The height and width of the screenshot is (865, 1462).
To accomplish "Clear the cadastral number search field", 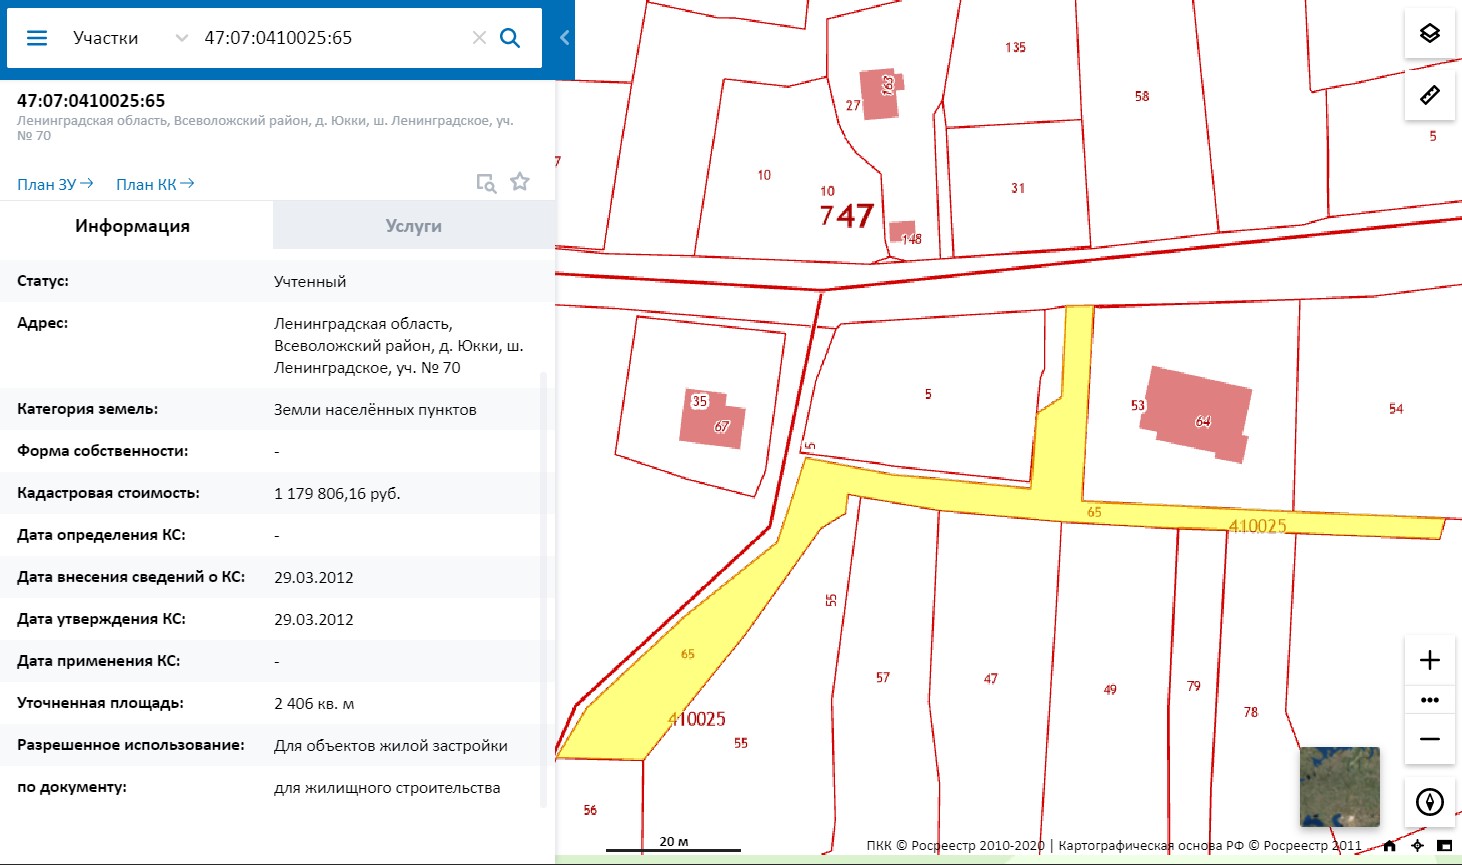I will tap(479, 38).
